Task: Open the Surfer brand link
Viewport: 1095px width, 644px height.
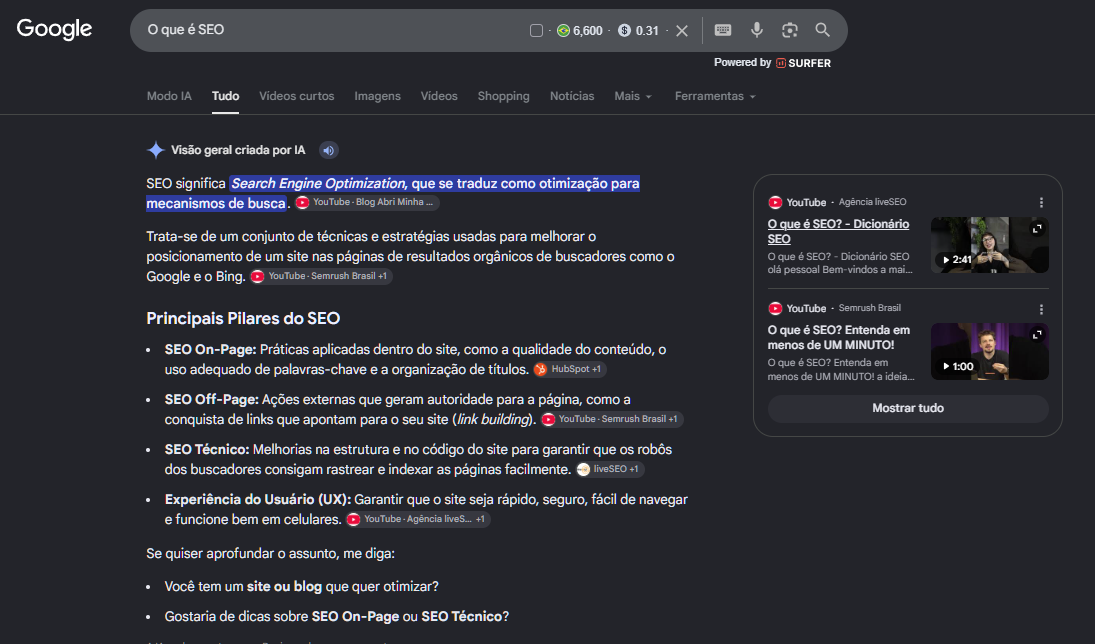Action: pos(803,63)
